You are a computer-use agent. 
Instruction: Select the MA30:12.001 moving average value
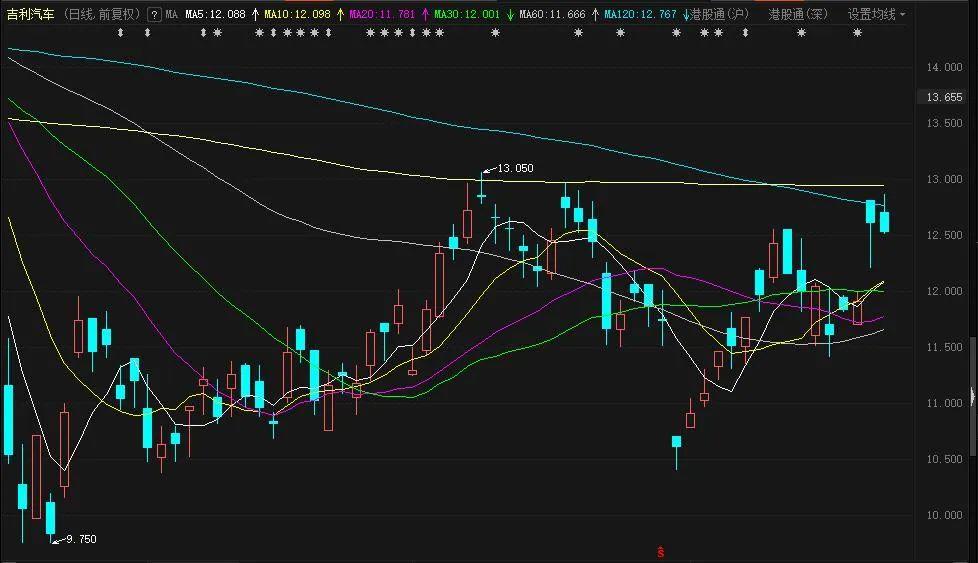467,14
